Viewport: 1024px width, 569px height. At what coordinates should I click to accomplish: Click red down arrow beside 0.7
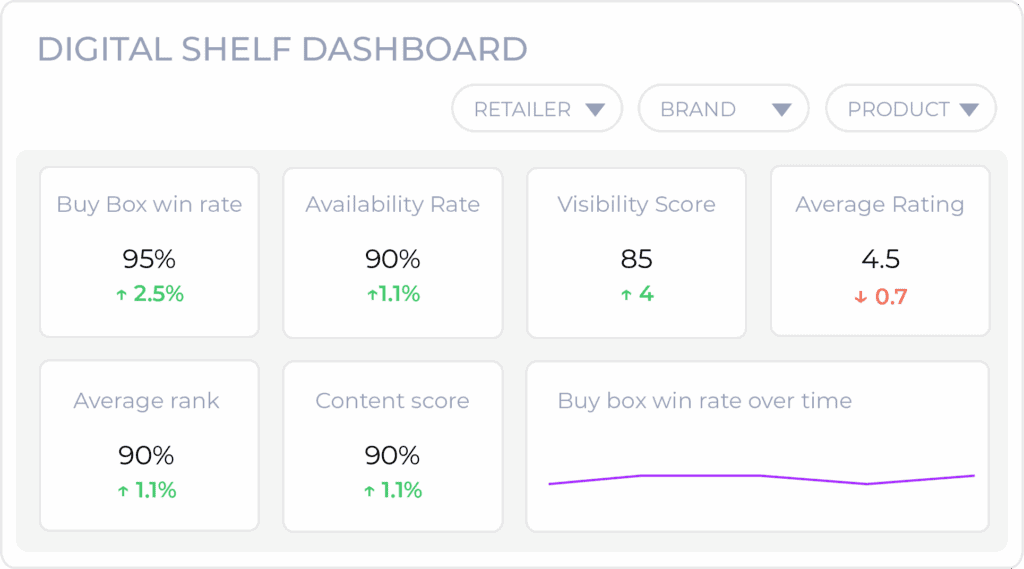point(861,297)
